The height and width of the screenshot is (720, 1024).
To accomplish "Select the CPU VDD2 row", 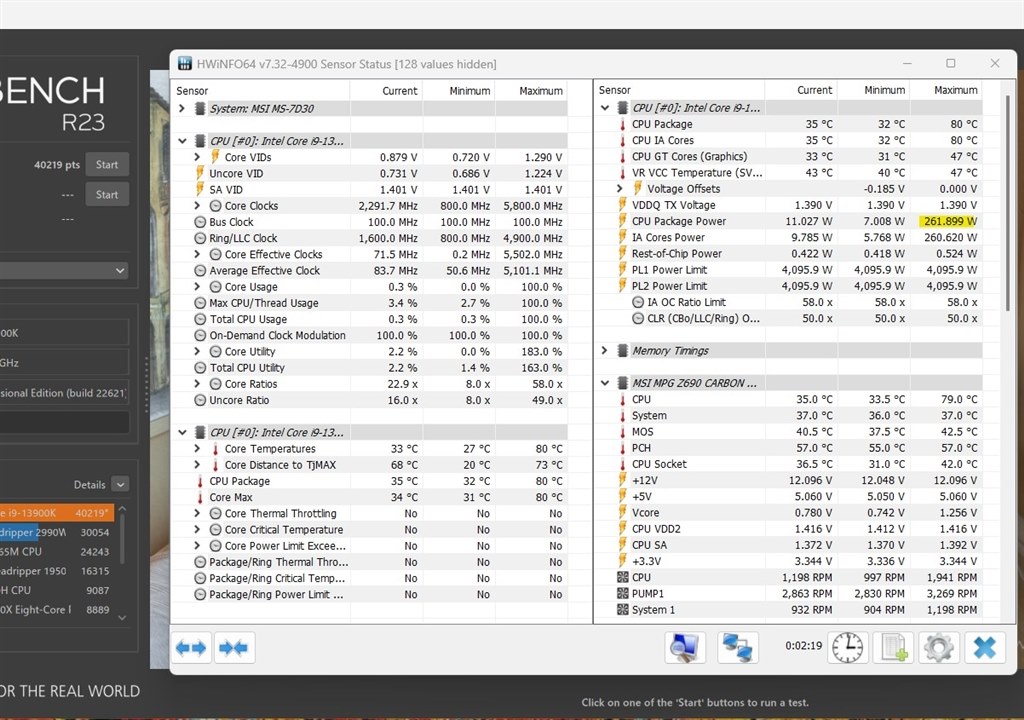I will [x=788, y=529].
